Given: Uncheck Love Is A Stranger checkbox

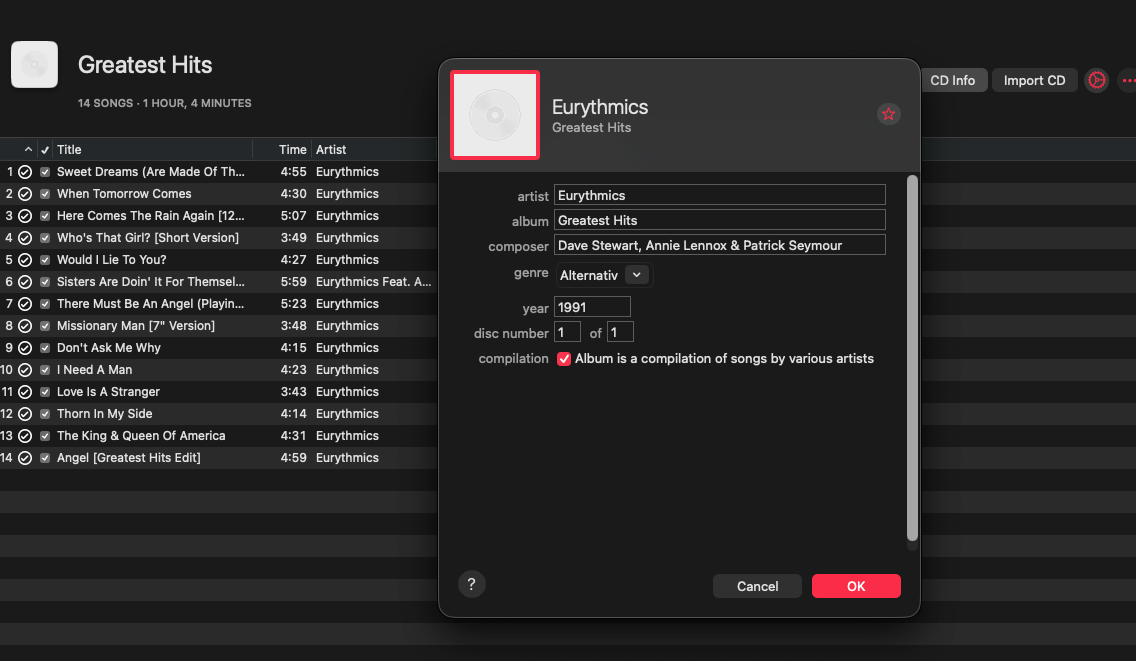Looking at the screenshot, I should coord(45,392).
